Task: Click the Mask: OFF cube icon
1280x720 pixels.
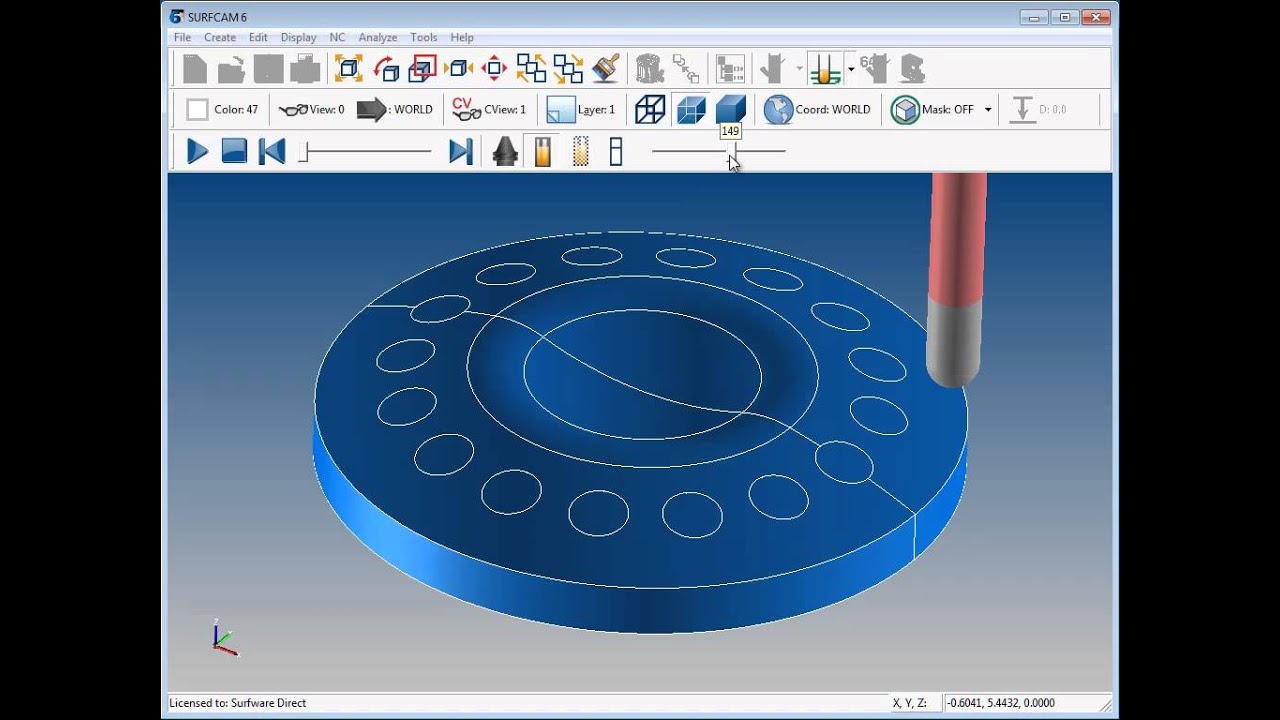Action: pos(905,110)
